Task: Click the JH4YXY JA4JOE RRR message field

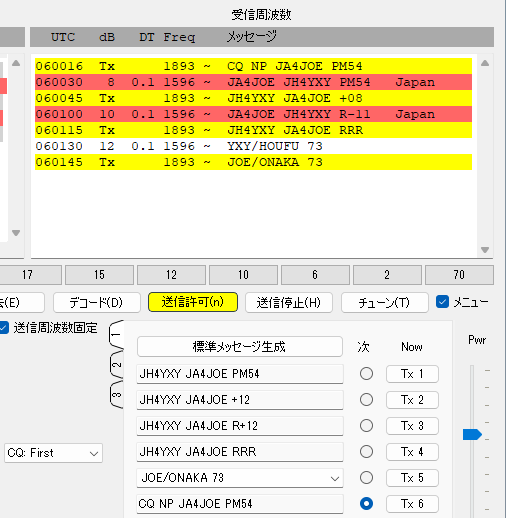Action: point(240,452)
